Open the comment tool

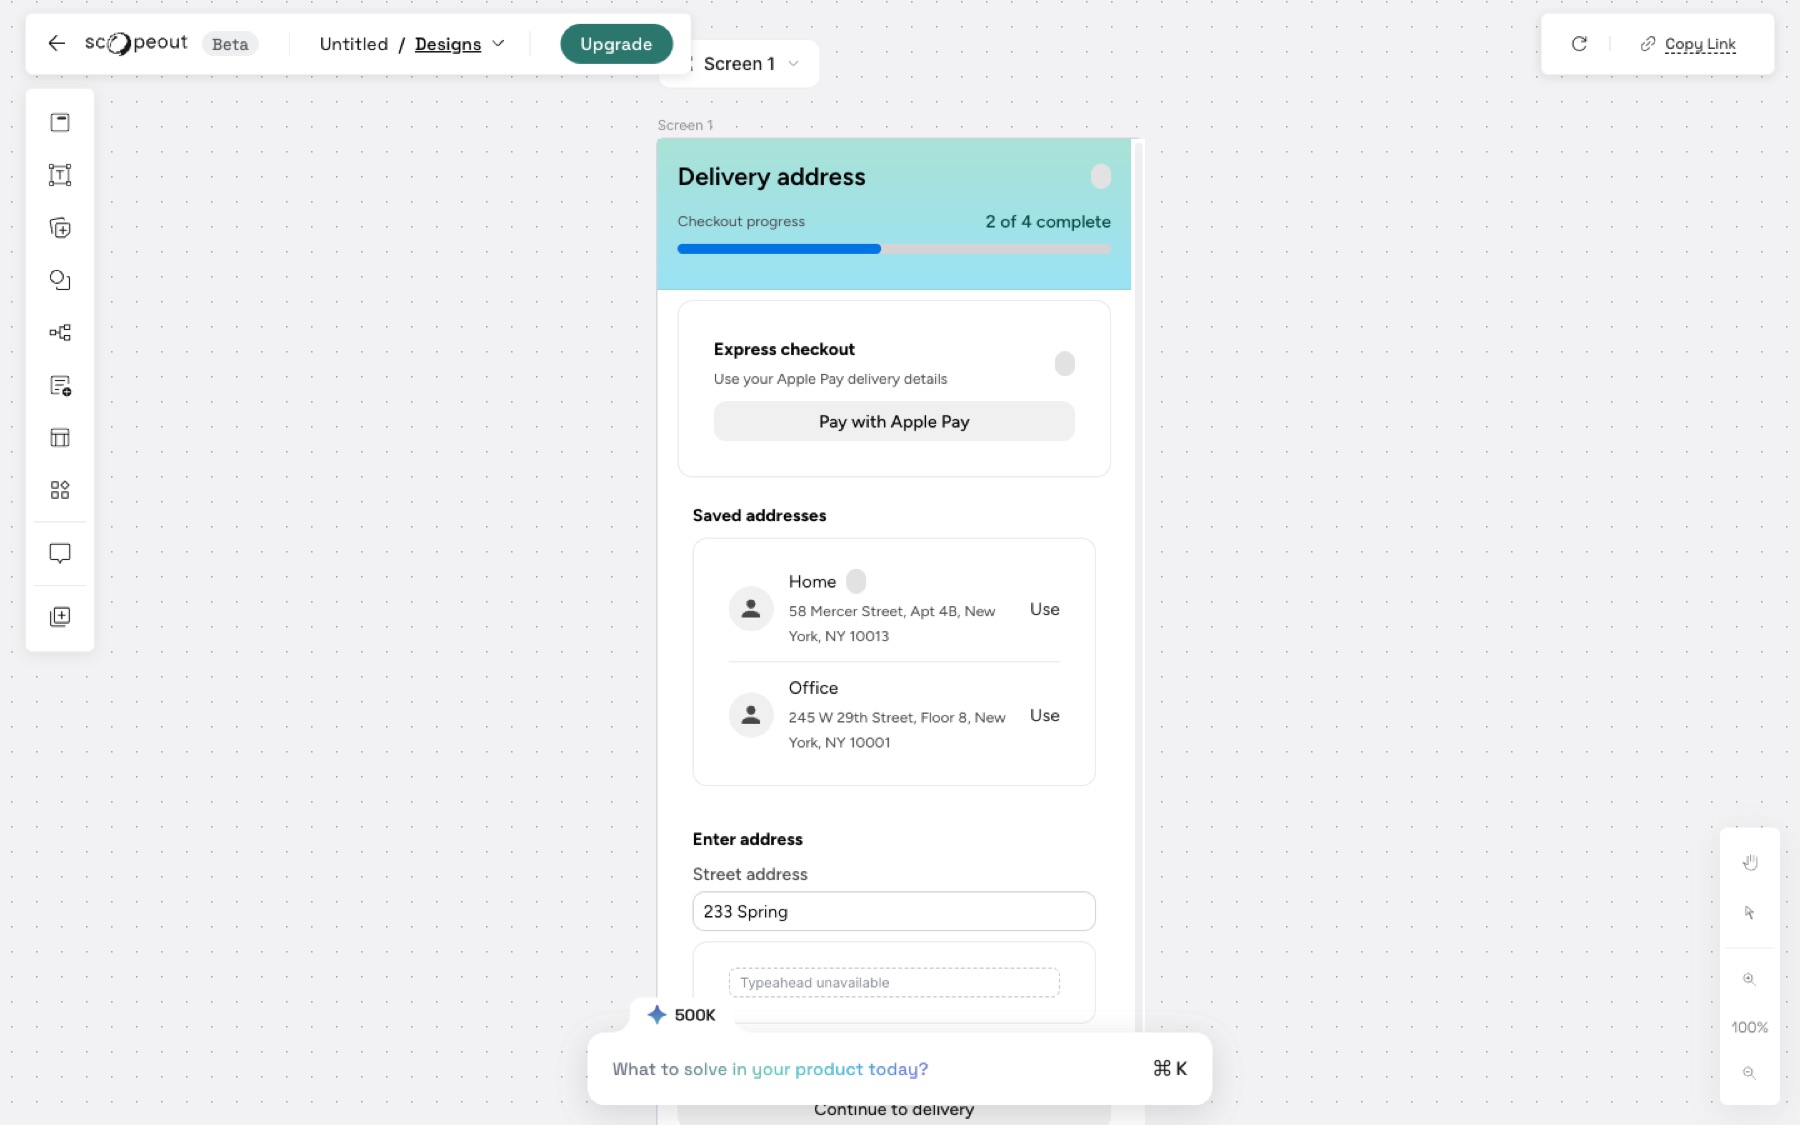click(60, 553)
